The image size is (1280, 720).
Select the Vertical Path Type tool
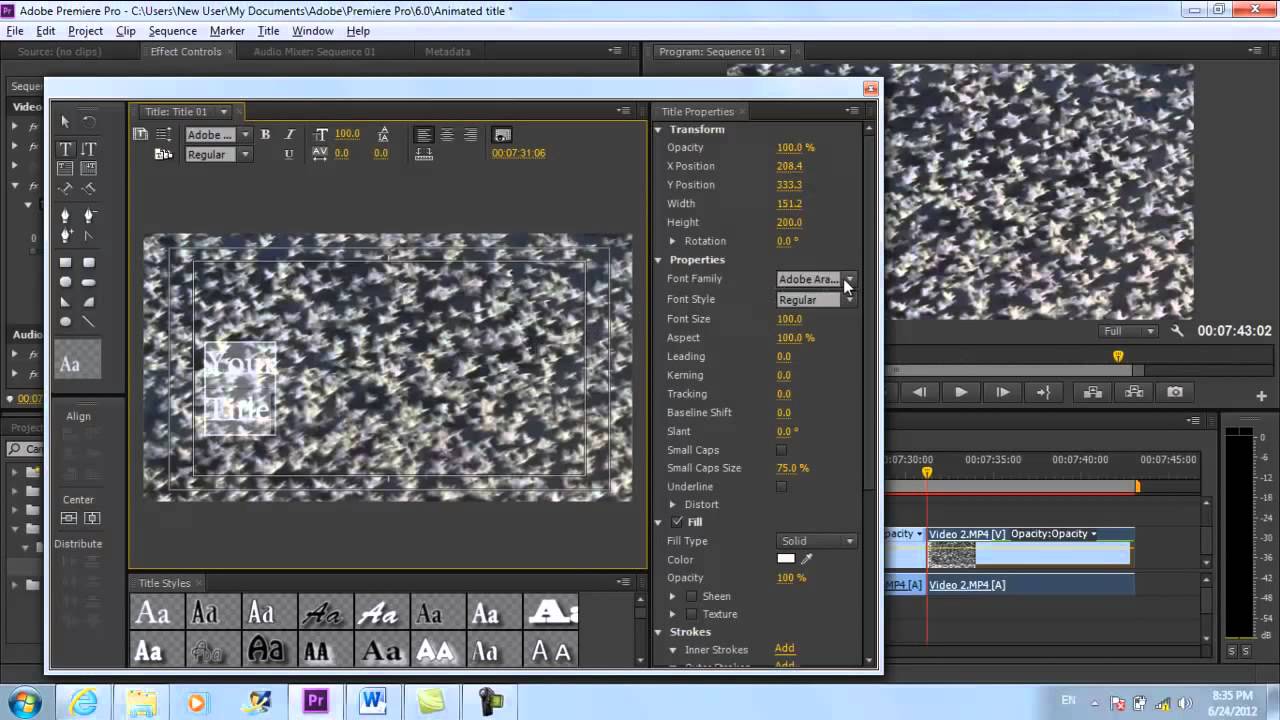pos(89,188)
